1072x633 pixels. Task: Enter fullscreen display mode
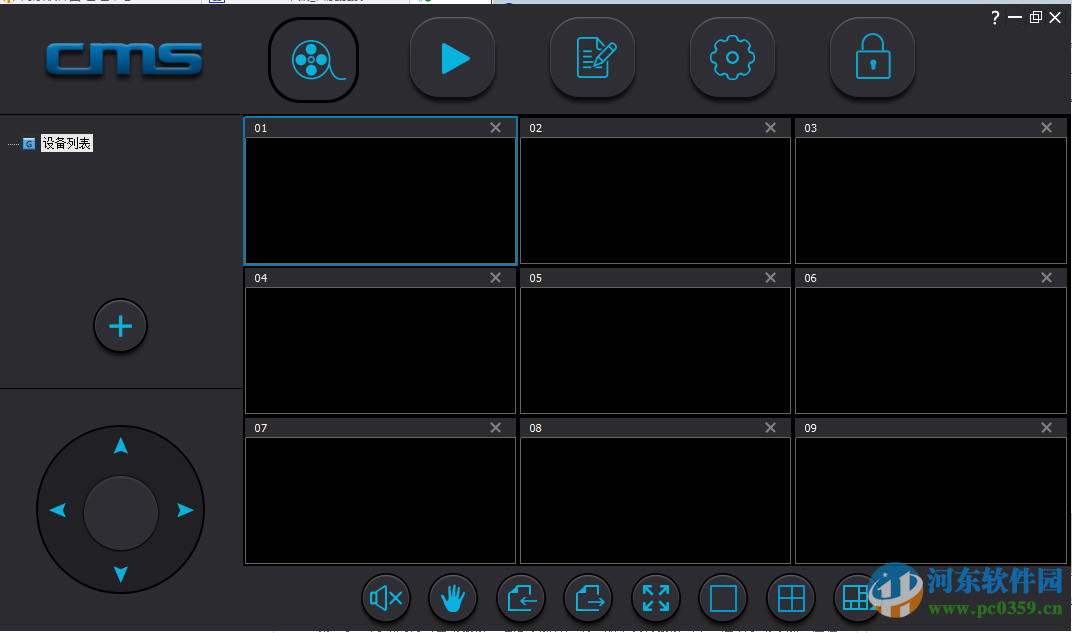(x=656, y=598)
